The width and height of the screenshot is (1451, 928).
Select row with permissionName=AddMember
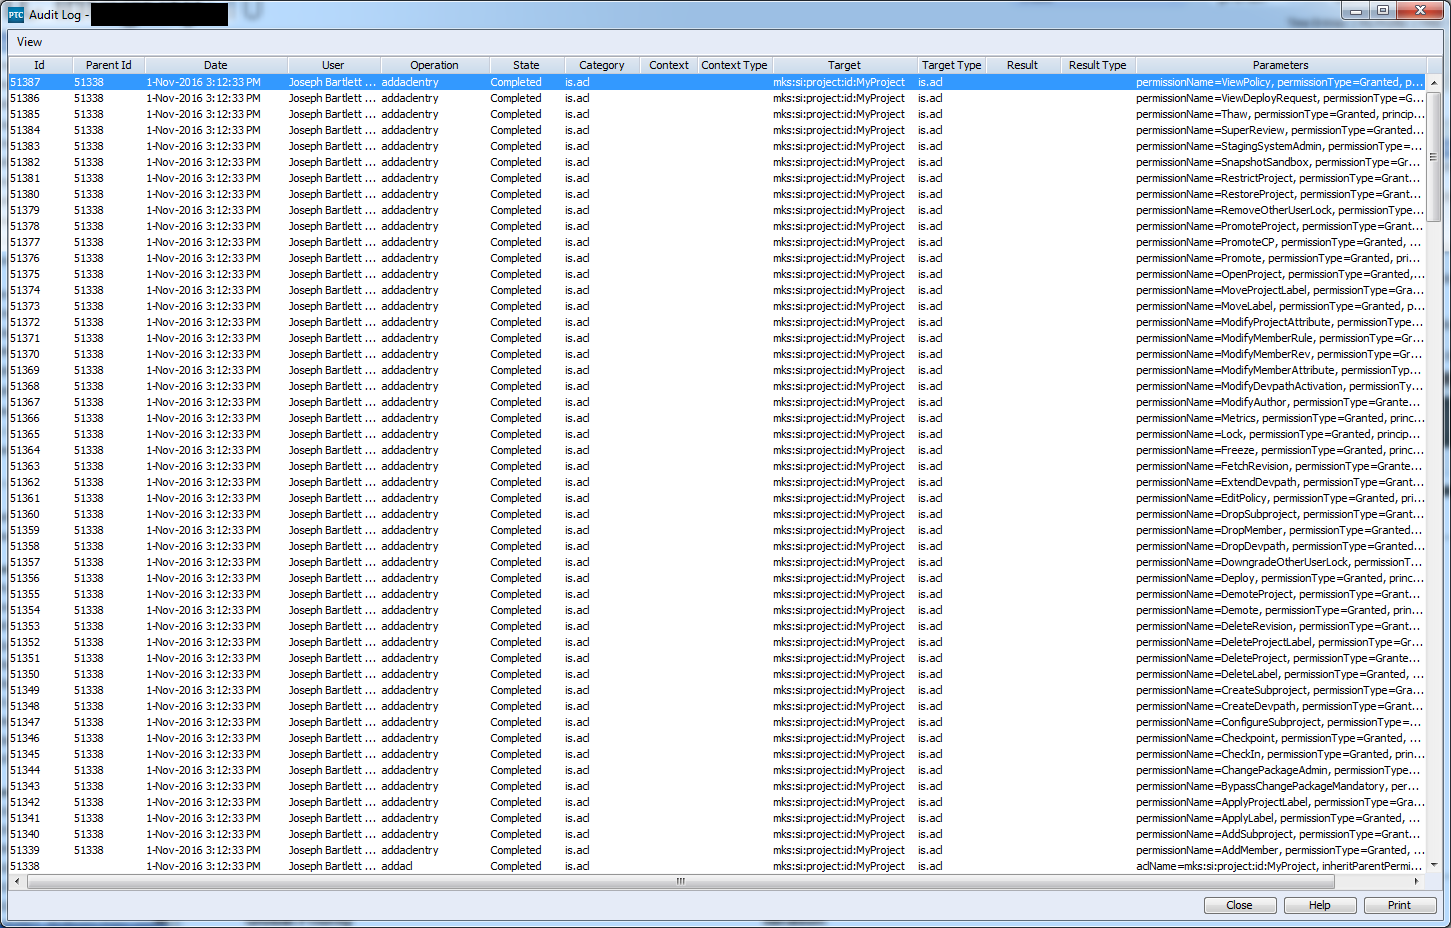(717, 850)
